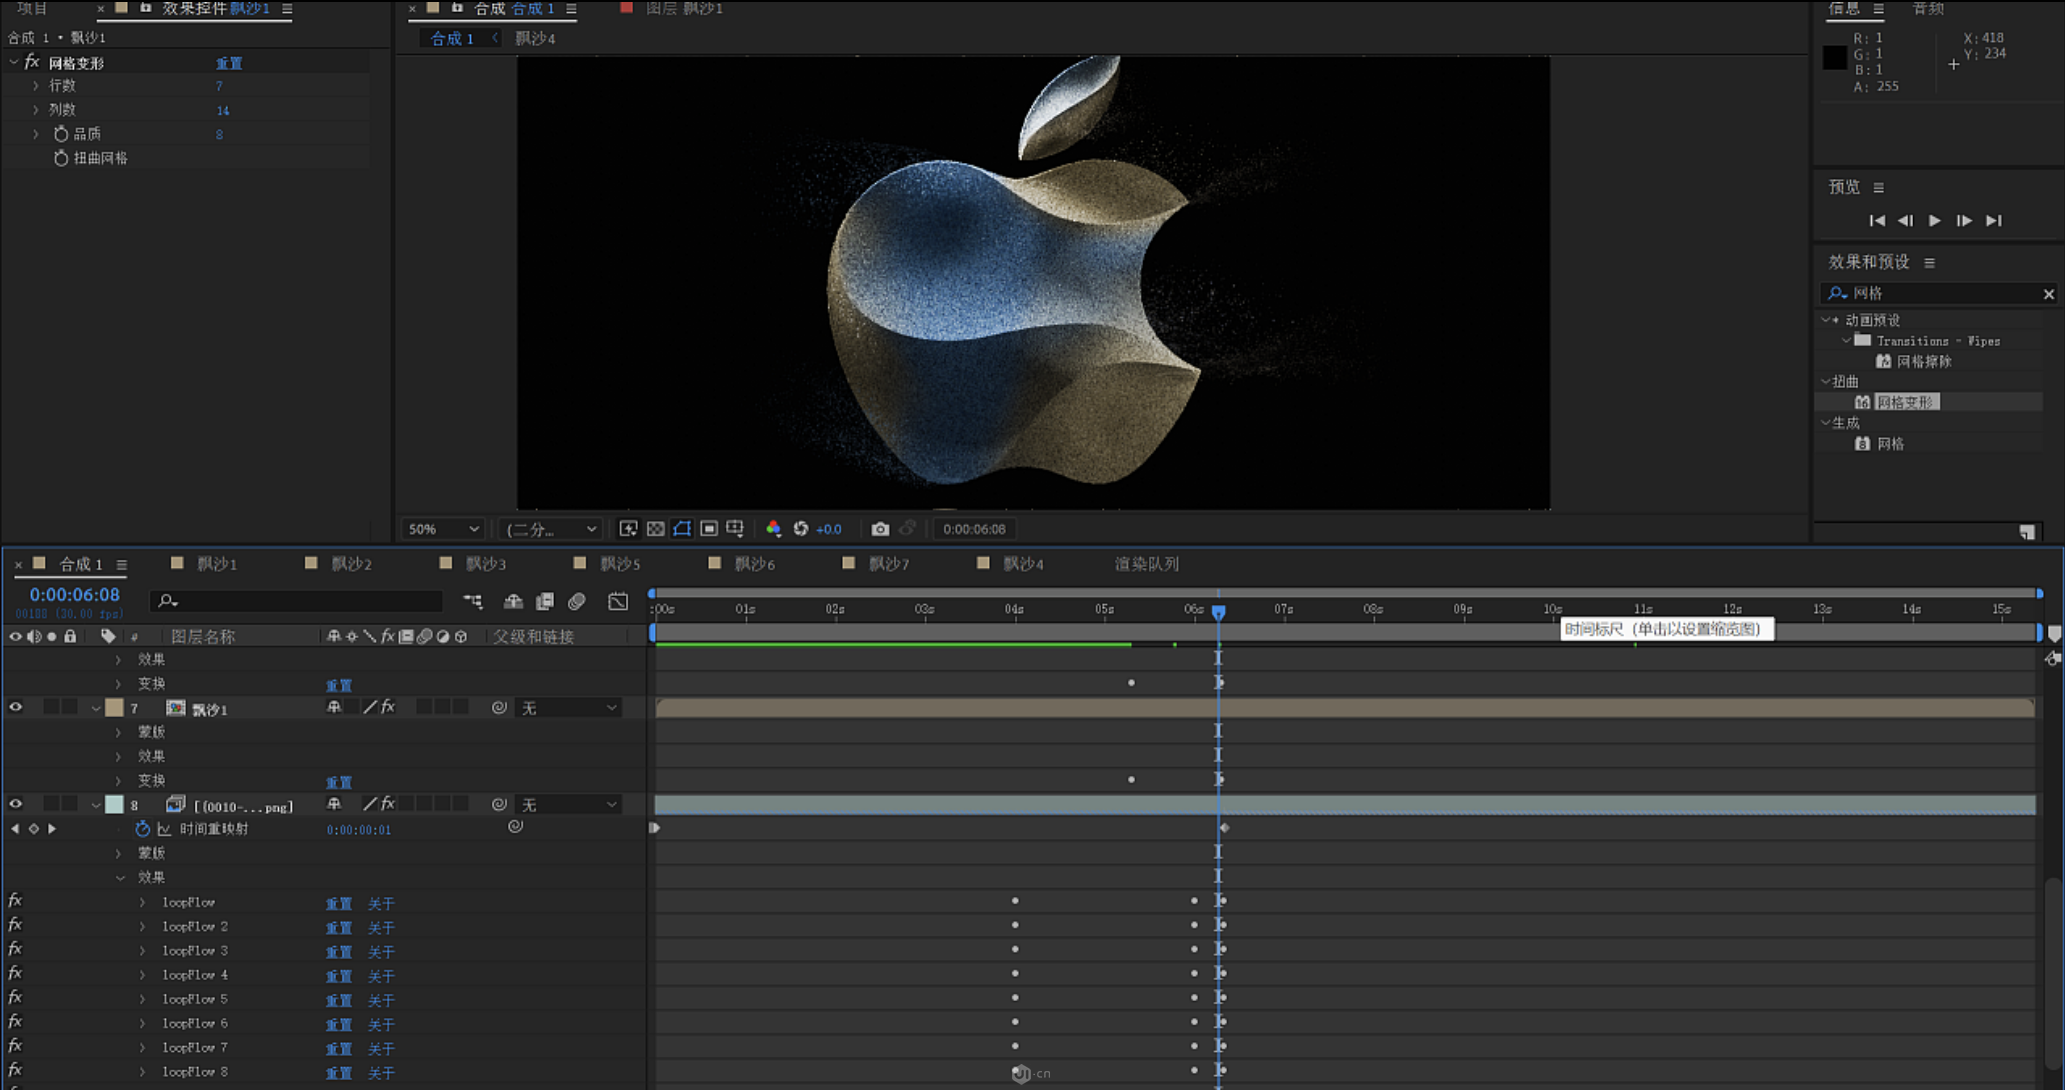Expand the 行数 property

tap(36, 86)
